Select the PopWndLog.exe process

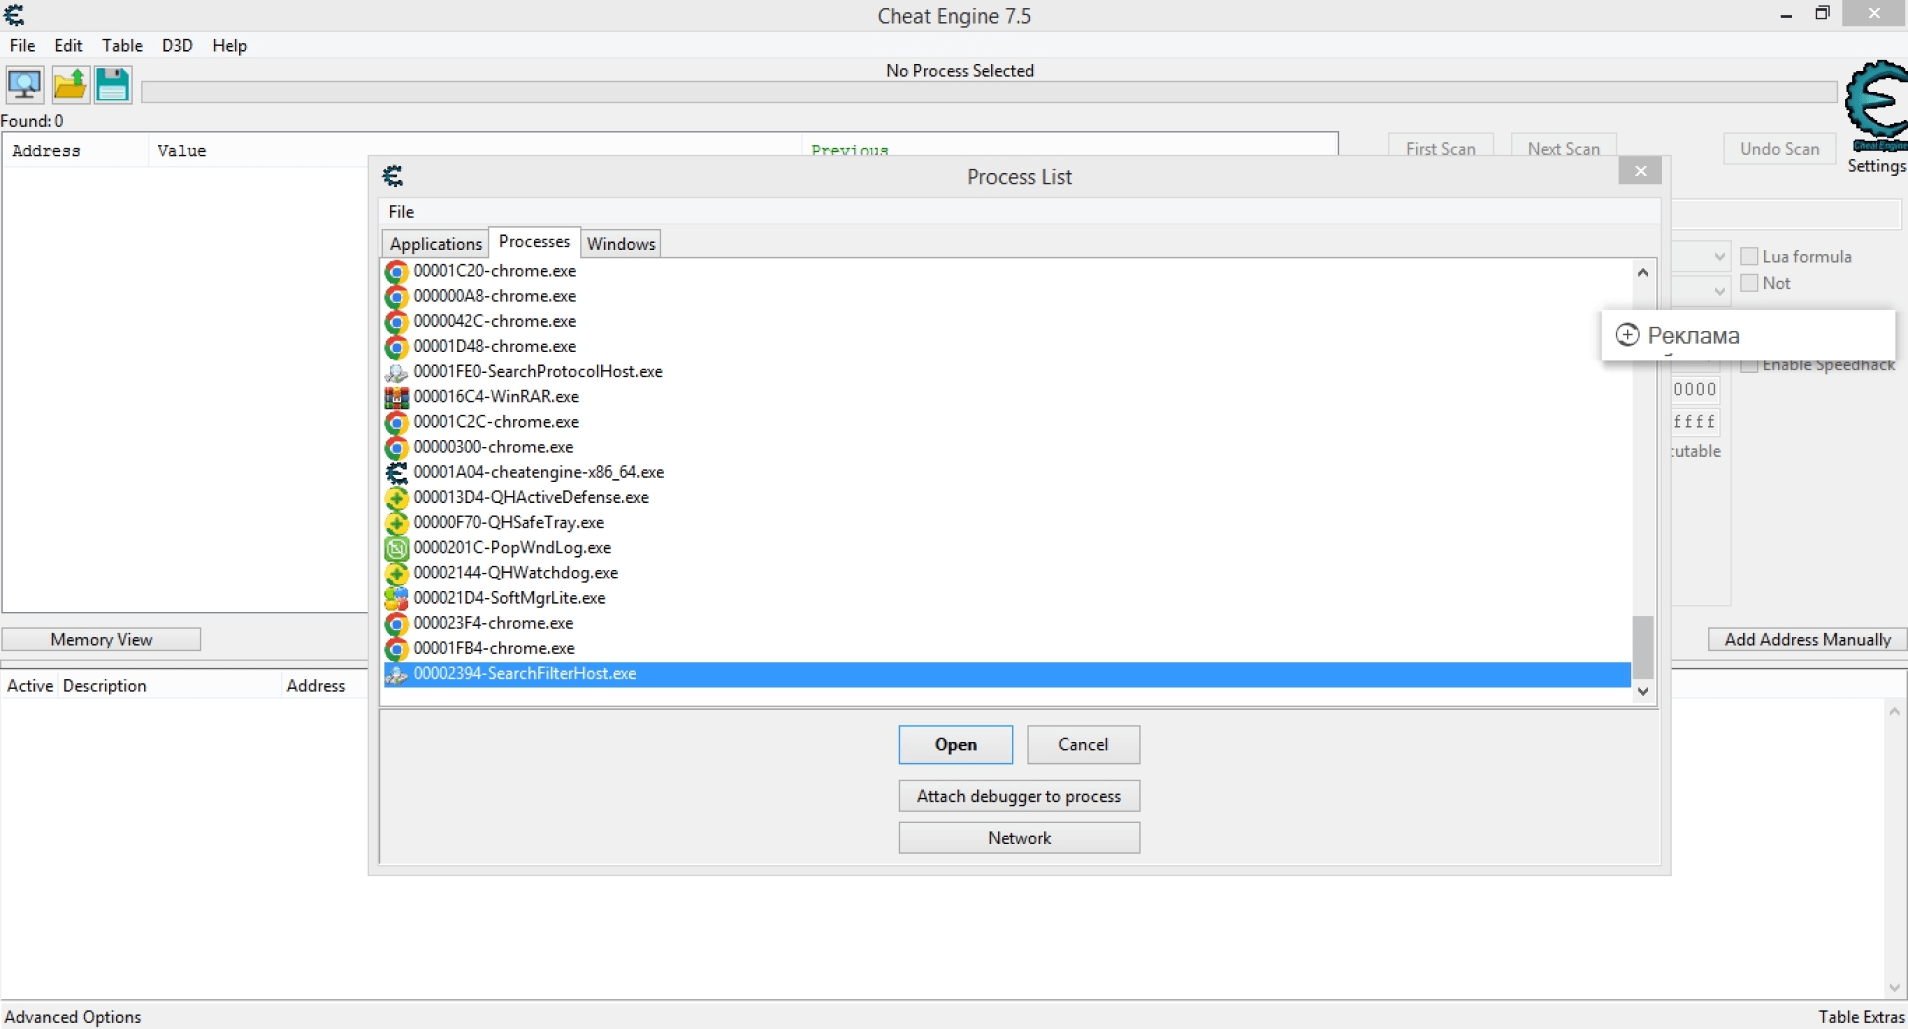[512, 548]
